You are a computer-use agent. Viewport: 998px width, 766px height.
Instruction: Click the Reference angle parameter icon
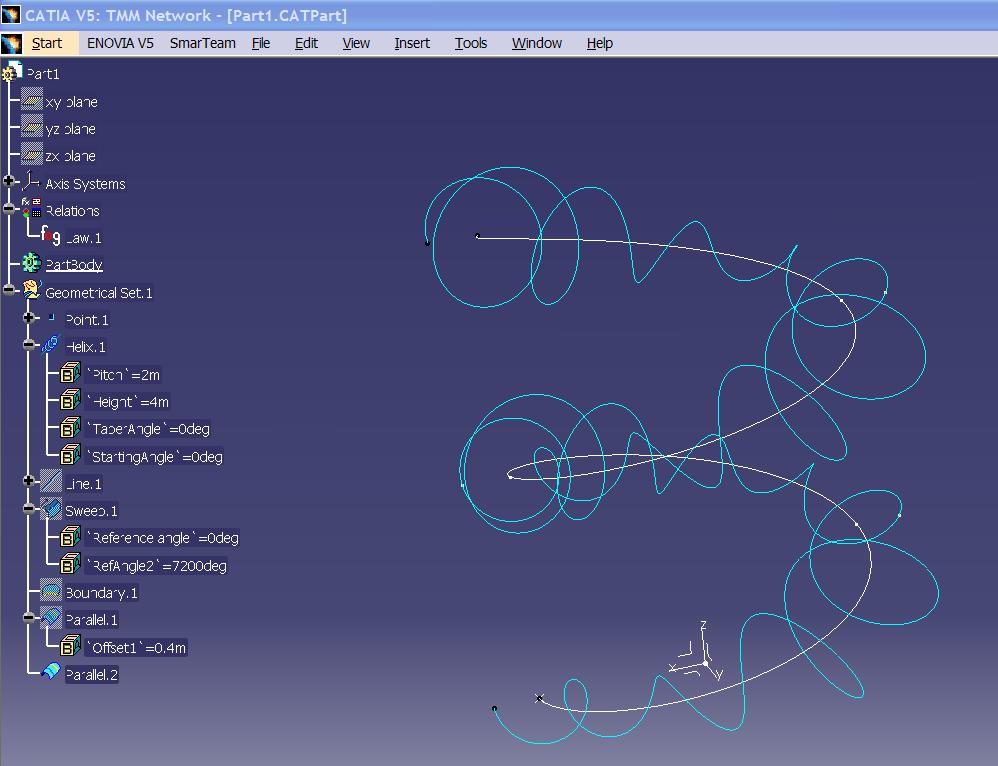(x=70, y=537)
